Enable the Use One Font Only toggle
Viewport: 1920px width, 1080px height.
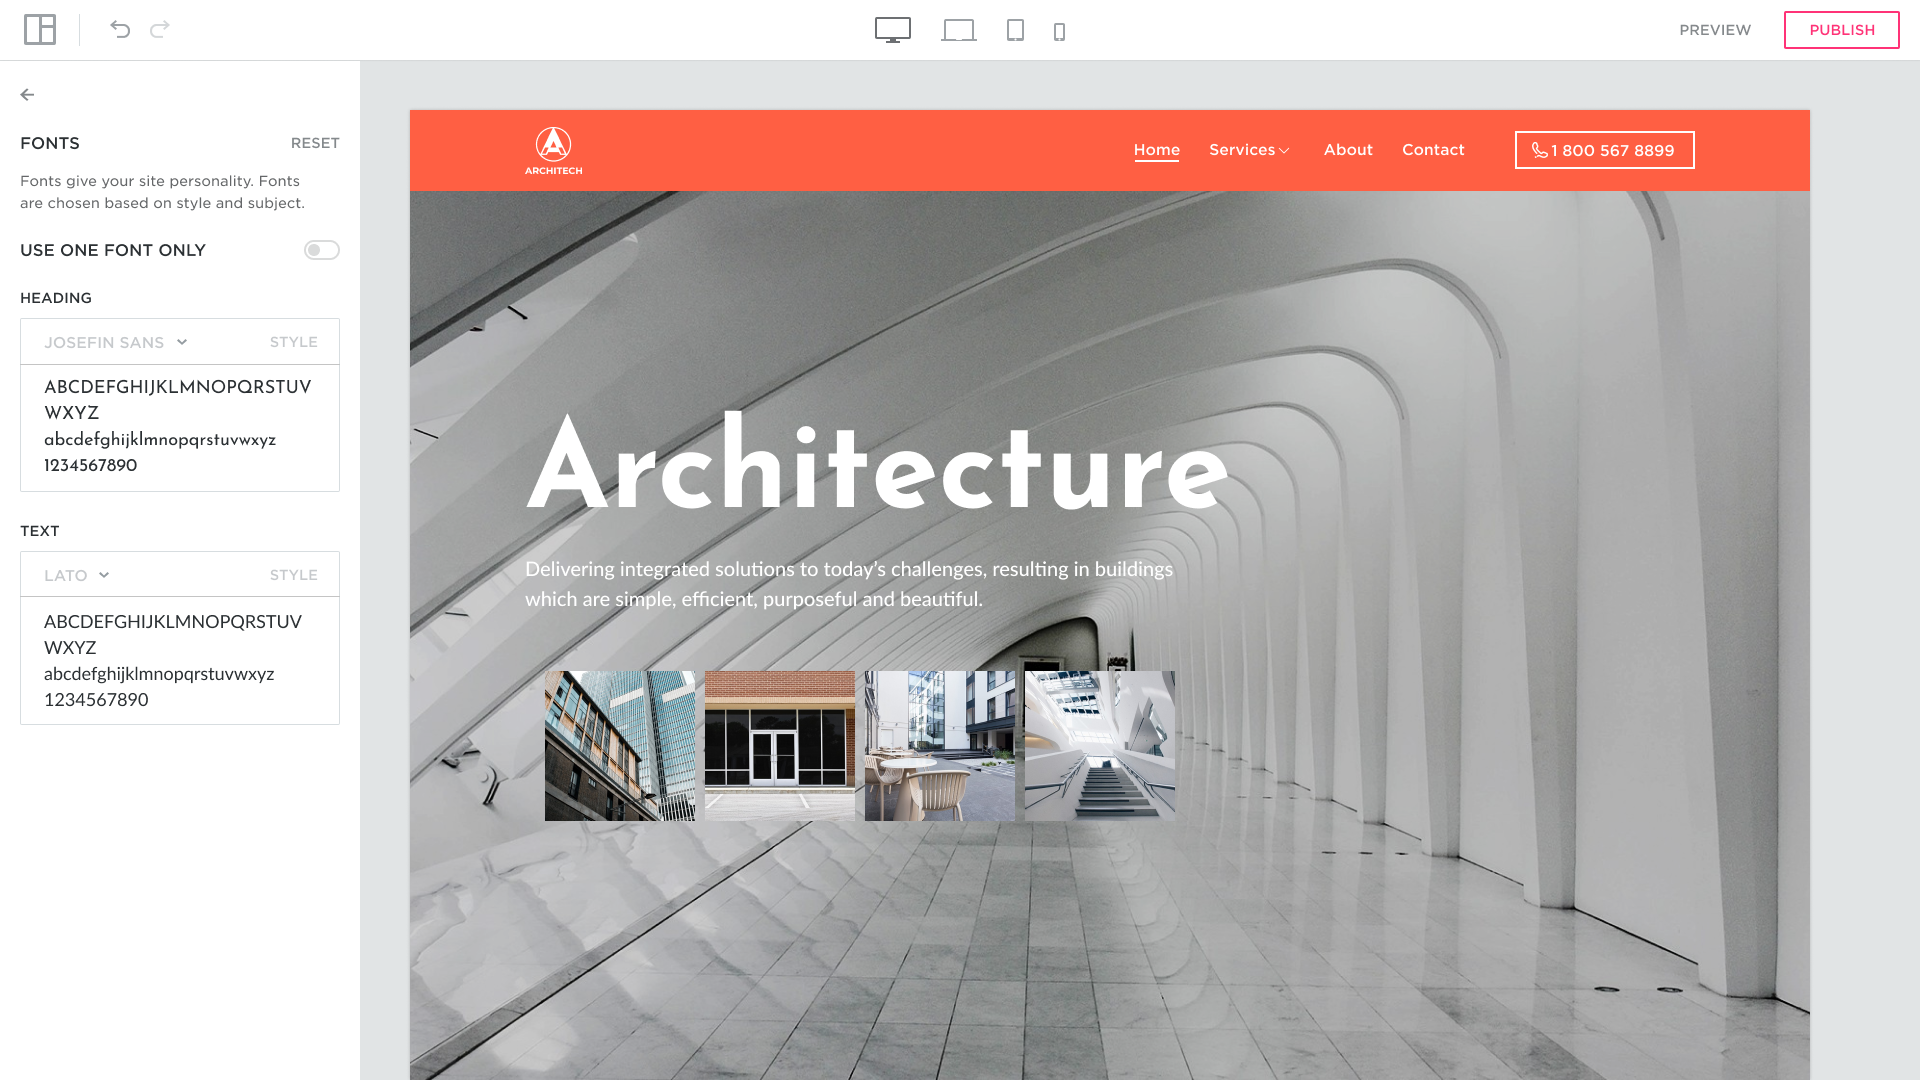pos(321,250)
